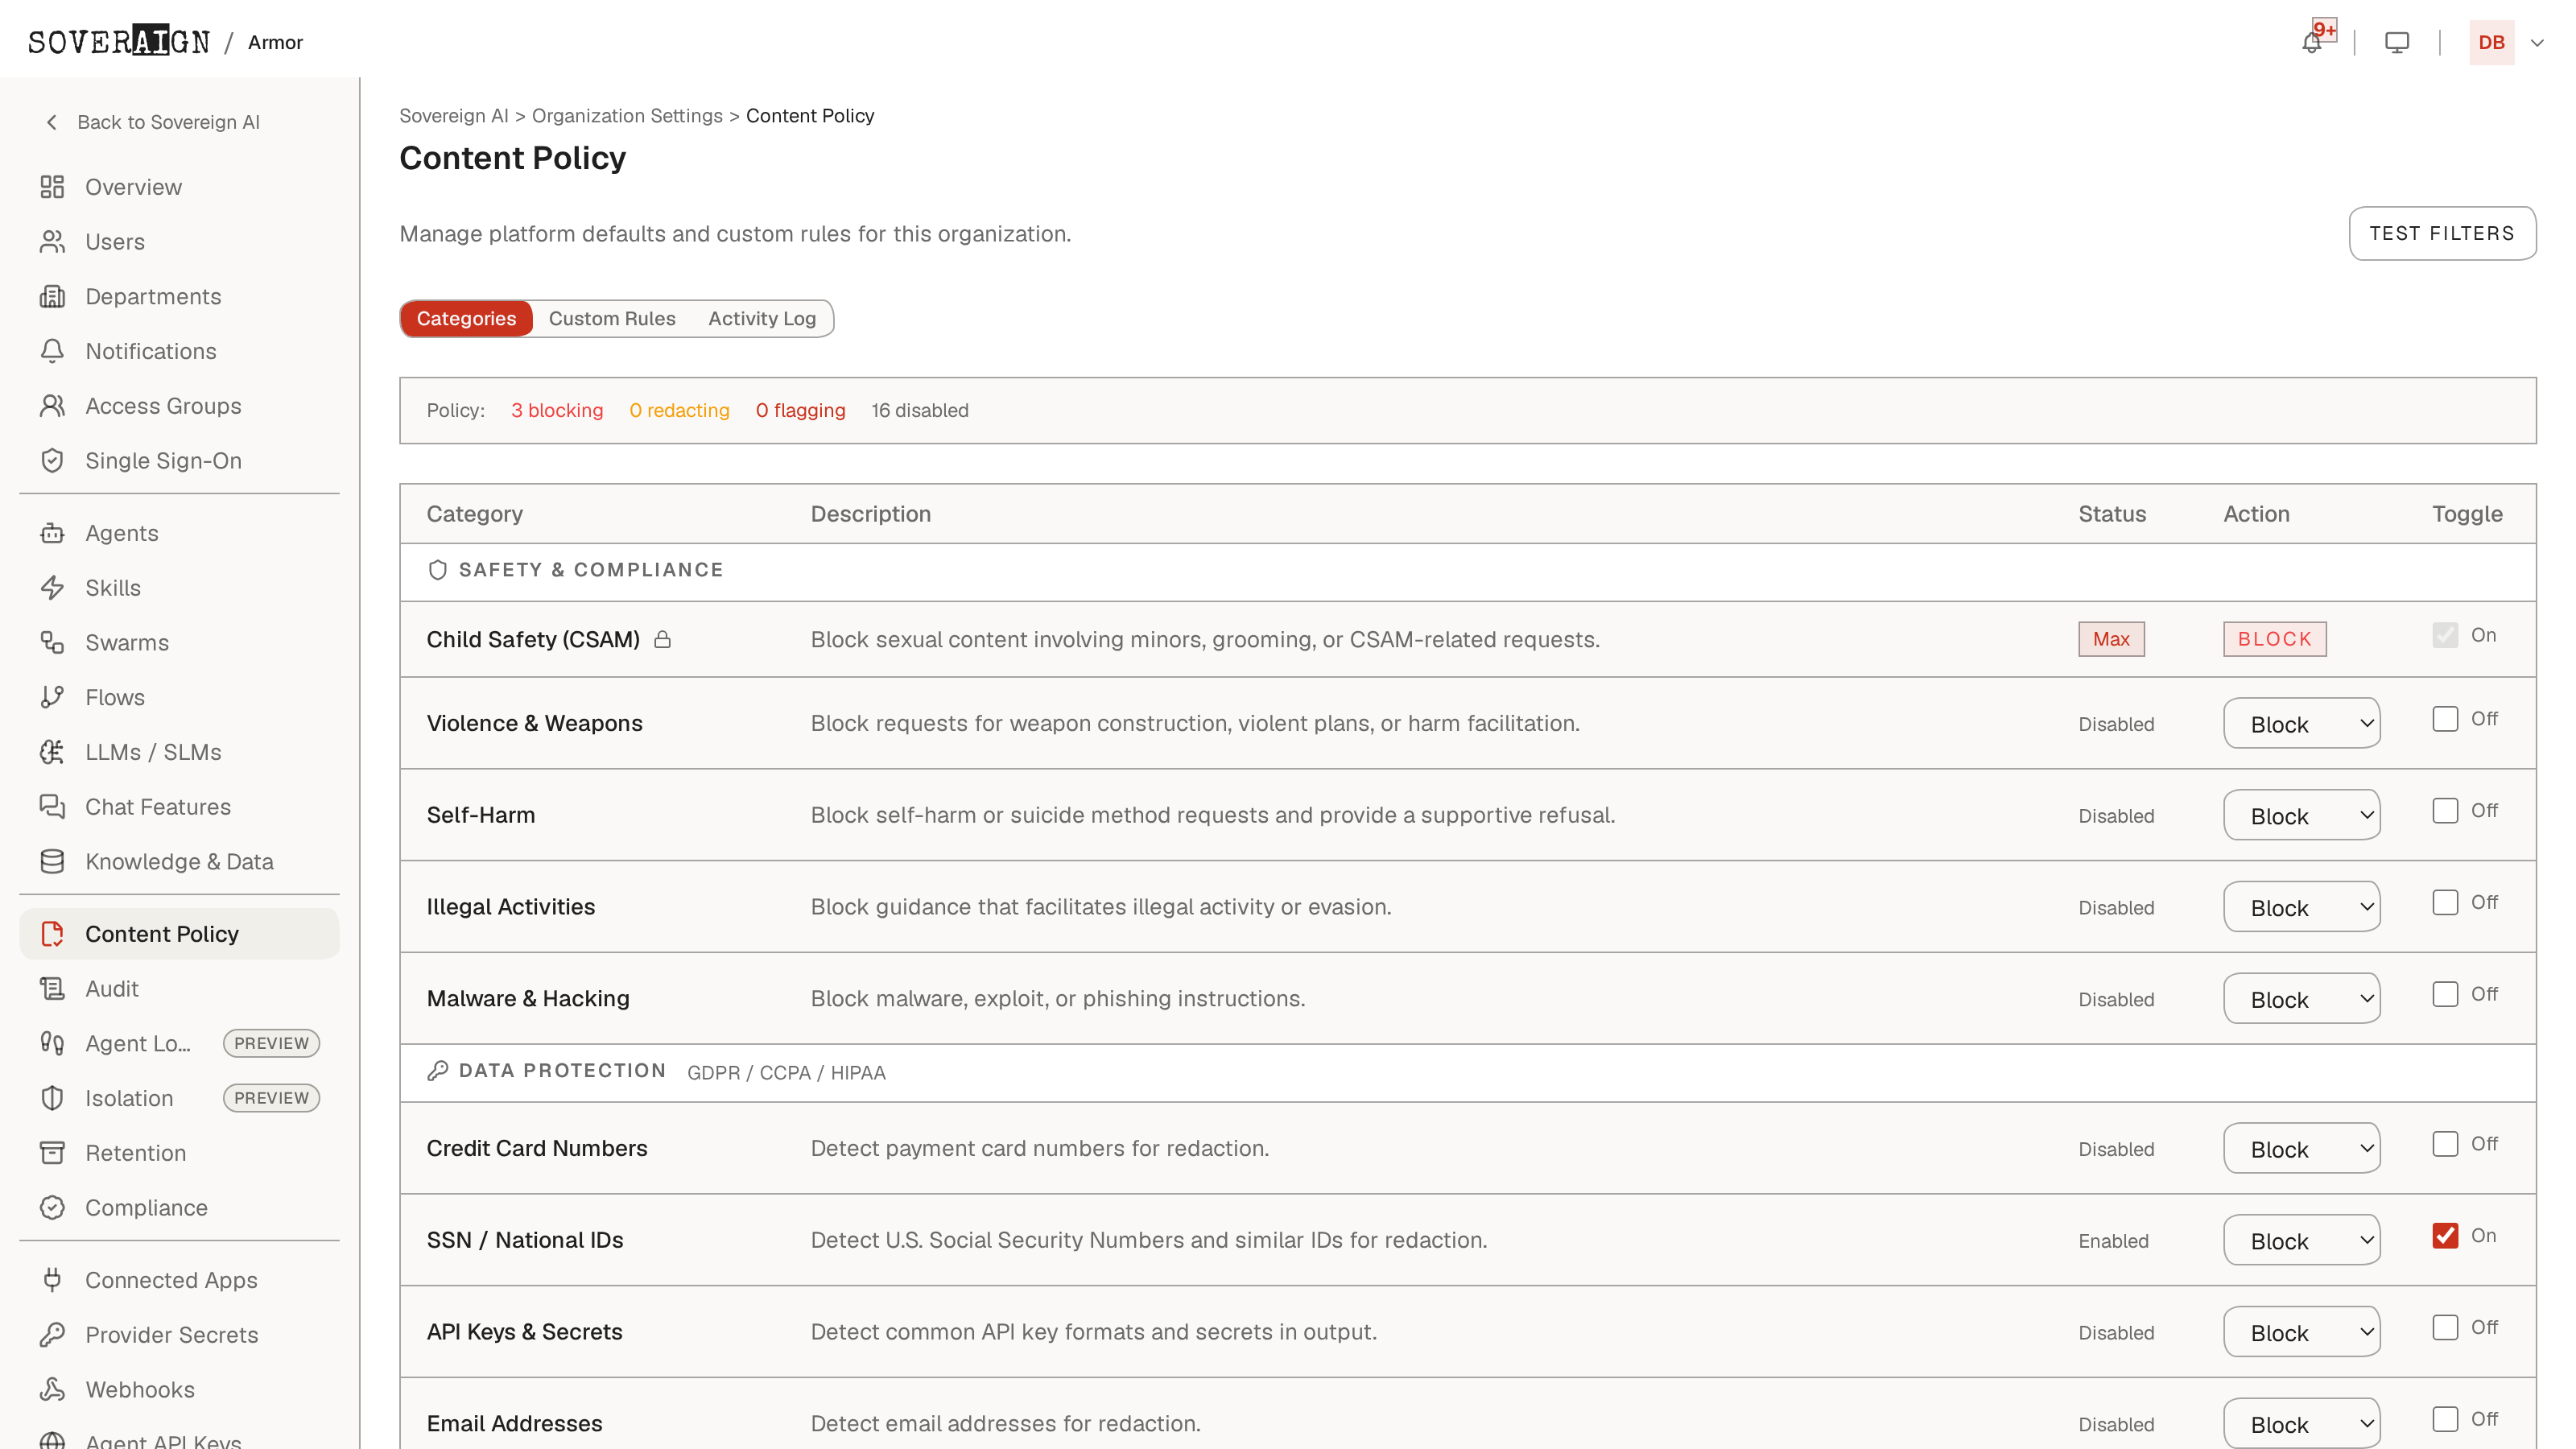This screenshot has width=2576, height=1449.
Task: Click the Category column header
Action: (x=474, y=514)
